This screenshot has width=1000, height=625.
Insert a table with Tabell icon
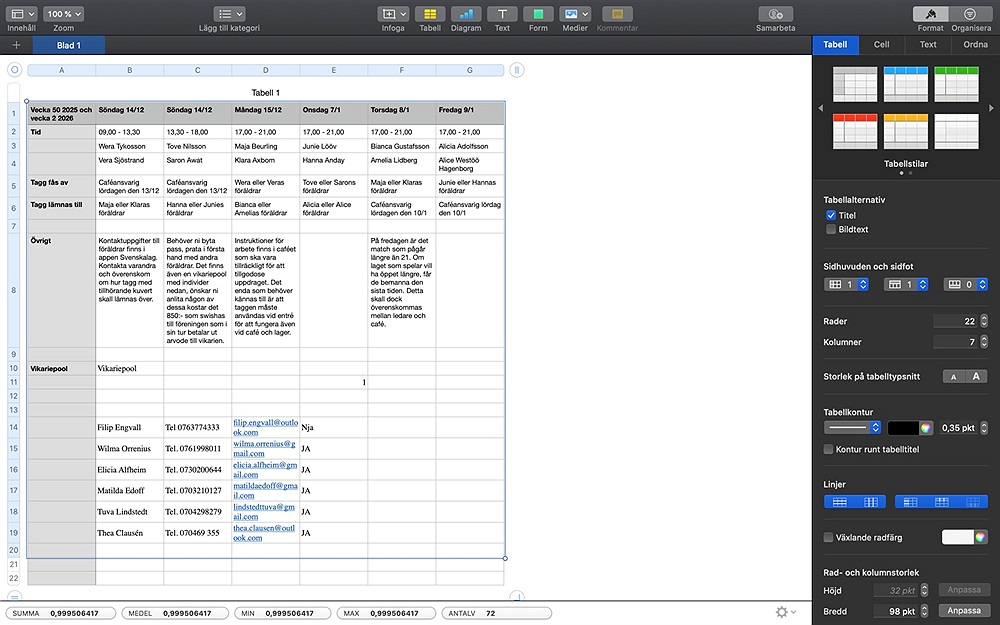[x=430, y=14]
